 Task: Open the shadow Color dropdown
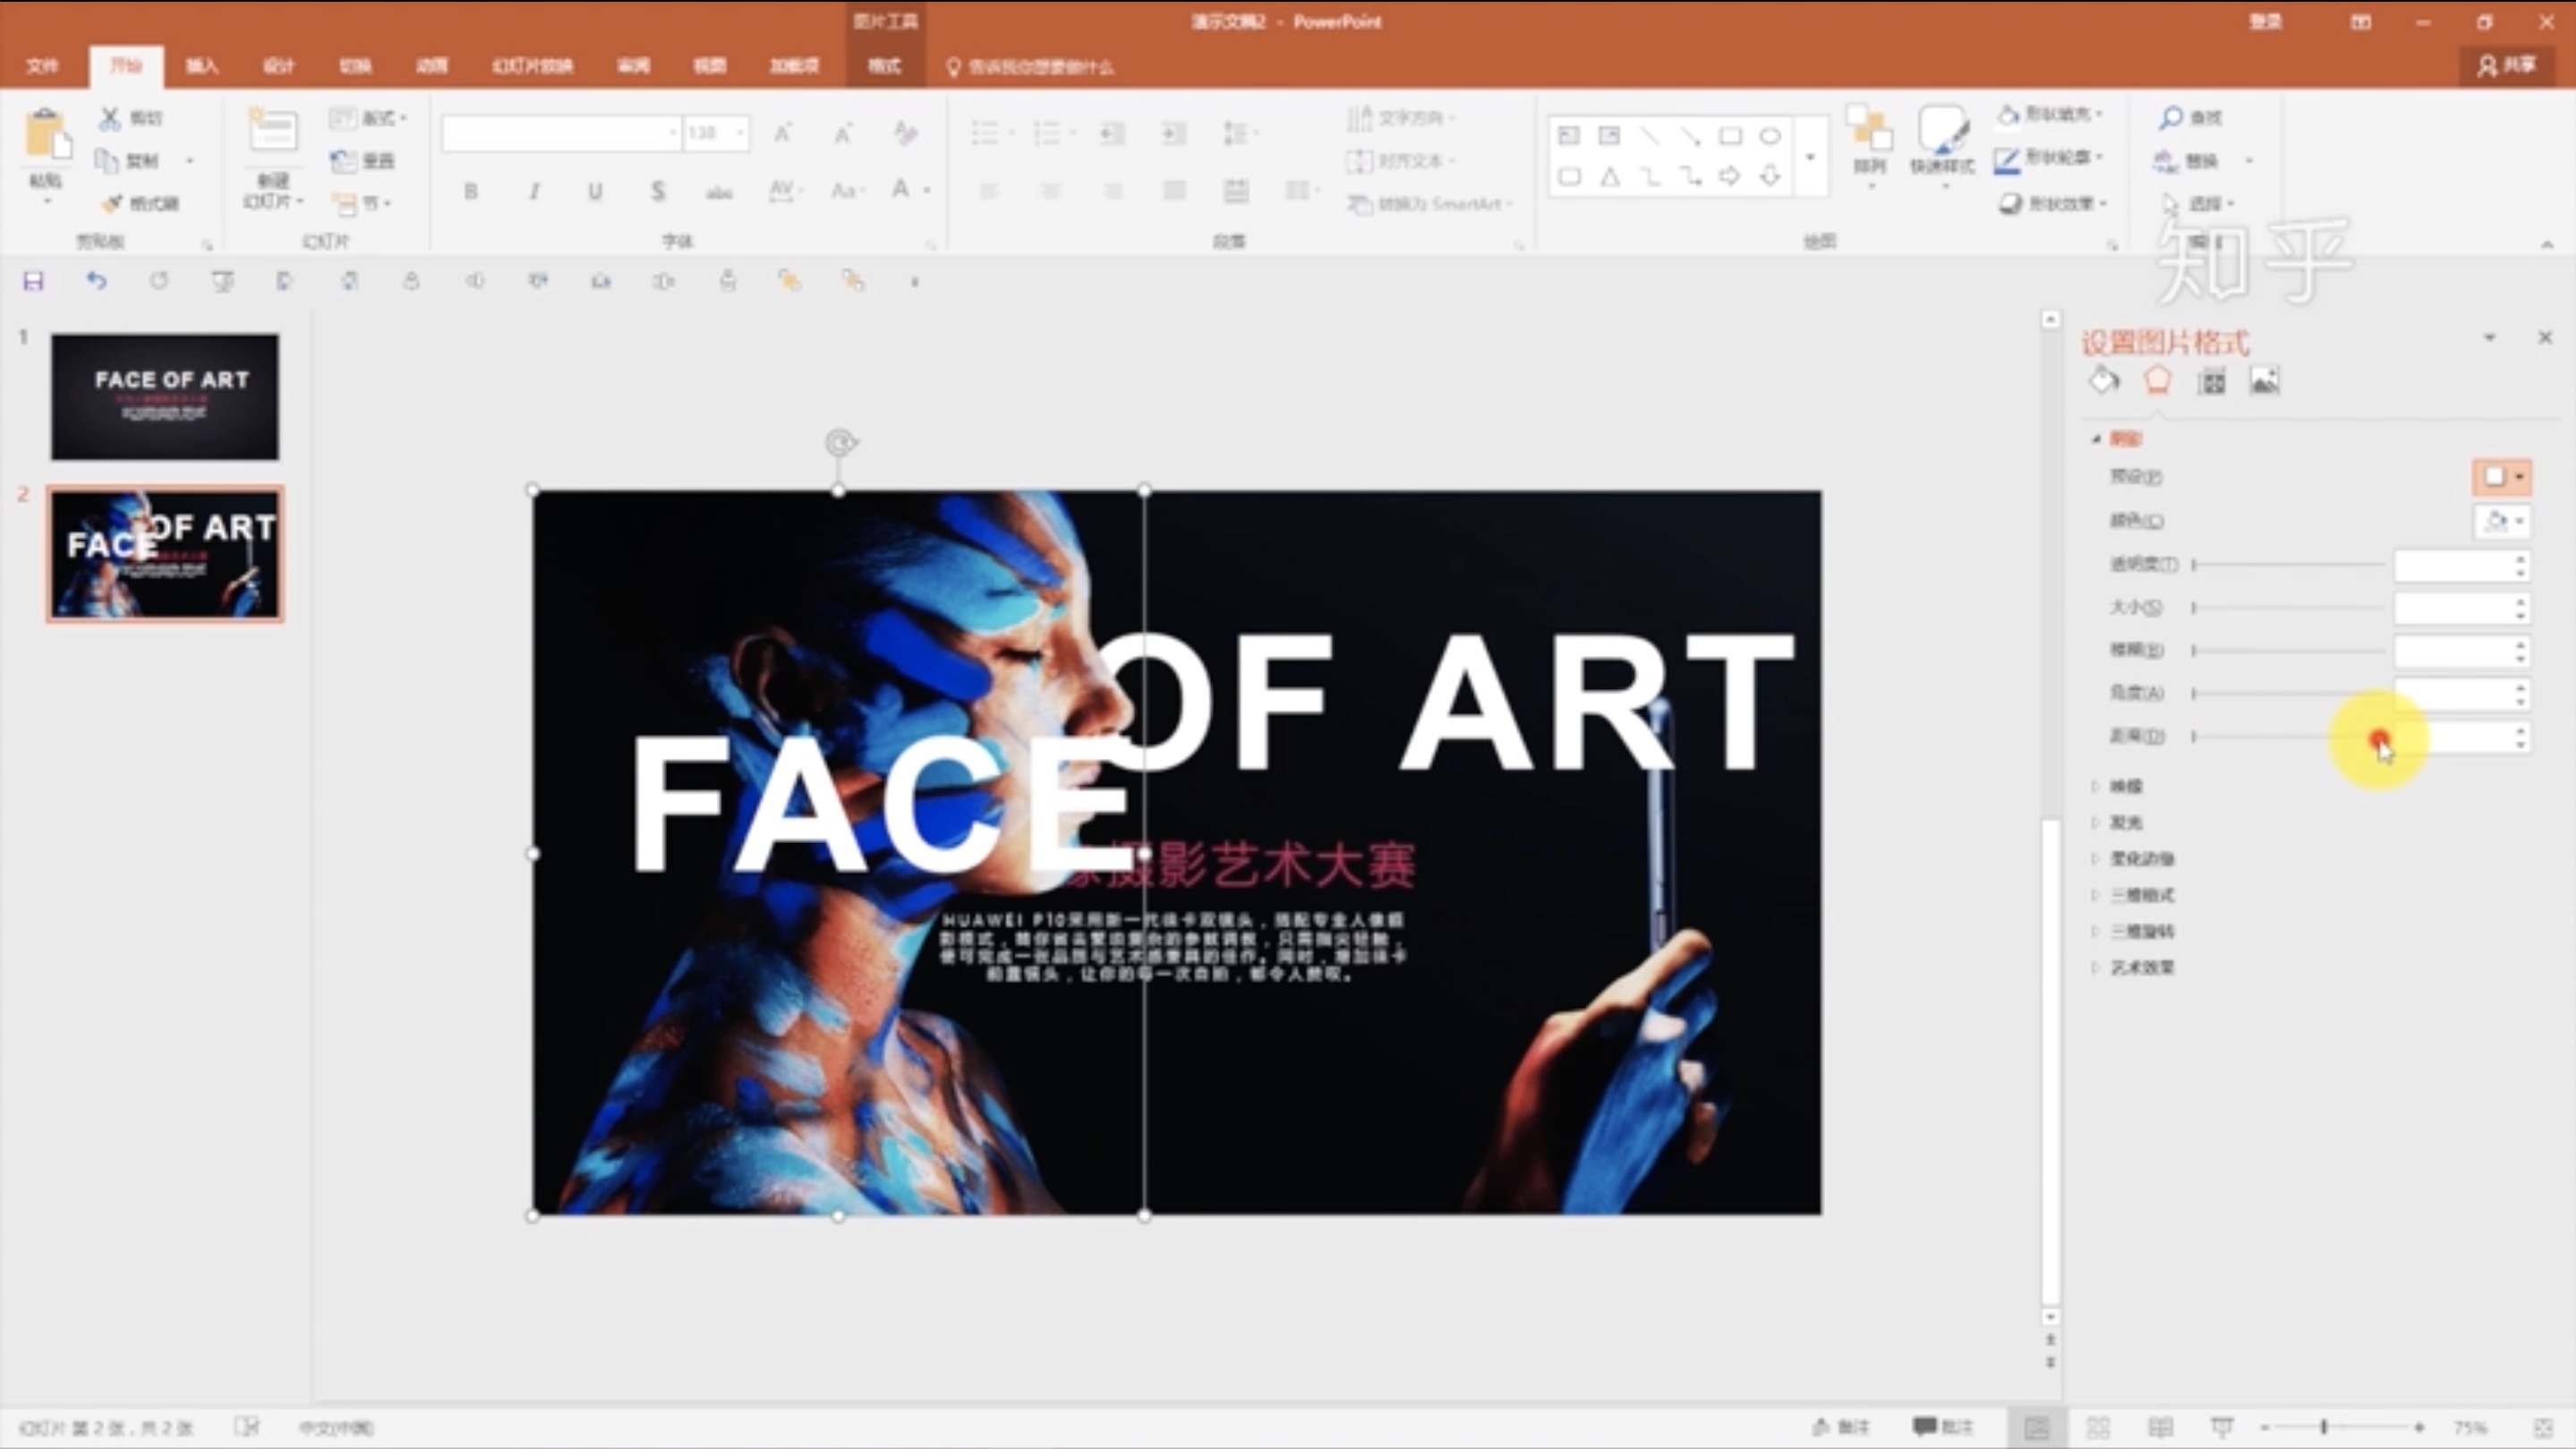point(2503,521)
